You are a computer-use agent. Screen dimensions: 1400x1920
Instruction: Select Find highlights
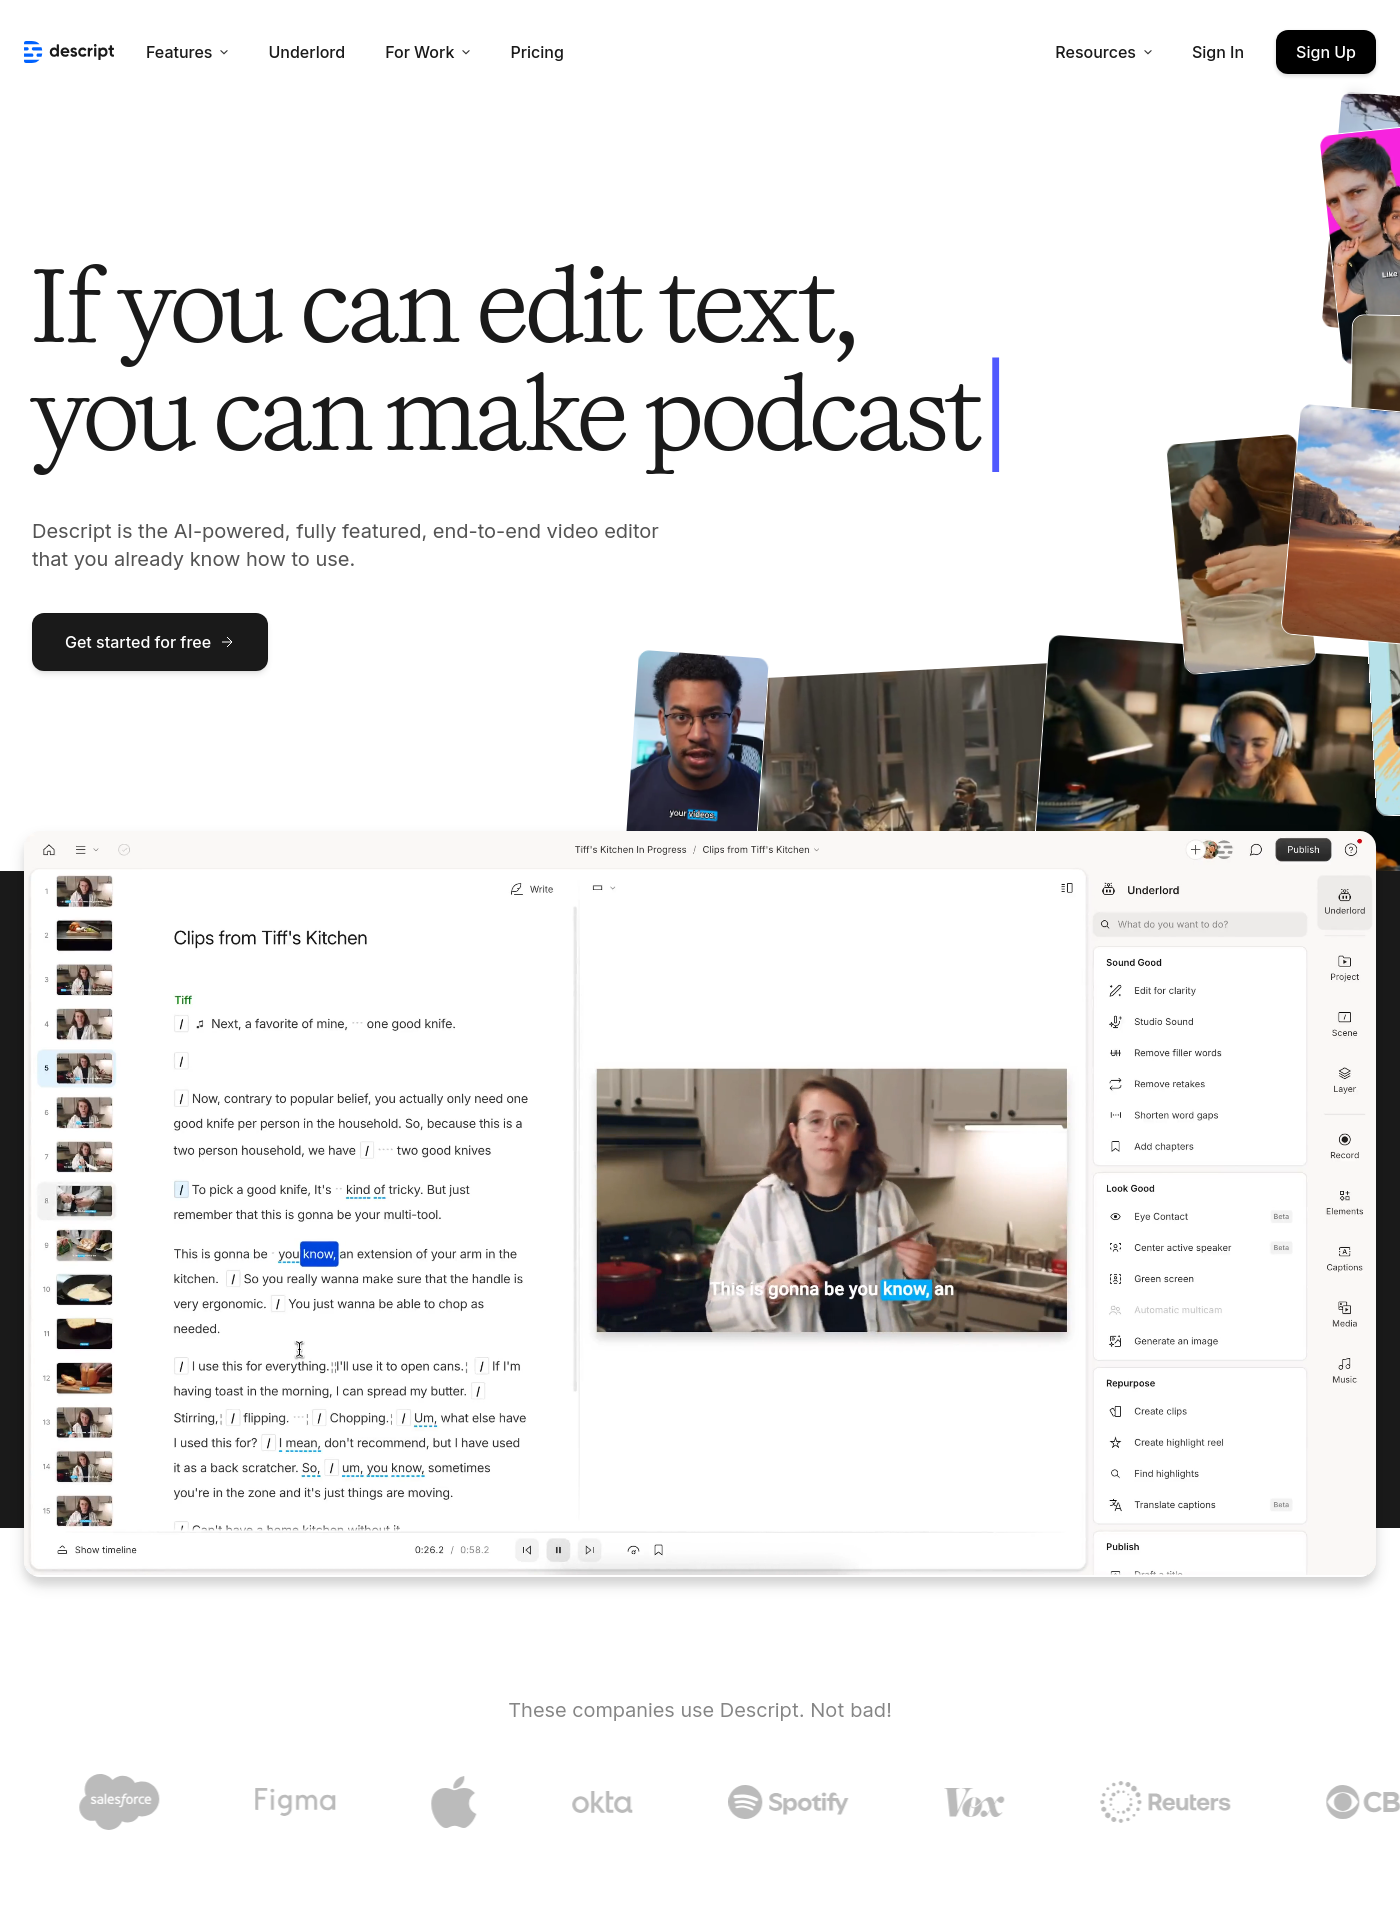(1200, 1474)
